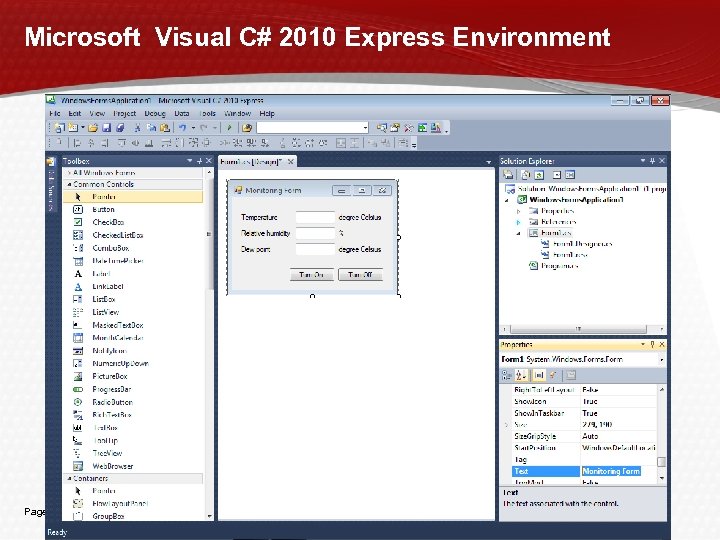Viewport: 720px width, 540px height.
Task: Select the Form1.cs [Design] tab
Action: pyautogui.click(x=257, y=162)
